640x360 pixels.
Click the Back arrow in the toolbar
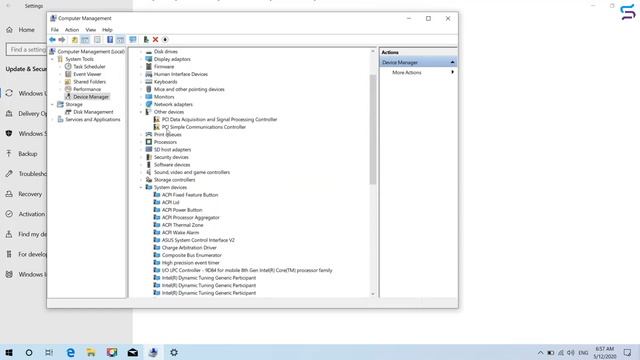click(52, 40)
